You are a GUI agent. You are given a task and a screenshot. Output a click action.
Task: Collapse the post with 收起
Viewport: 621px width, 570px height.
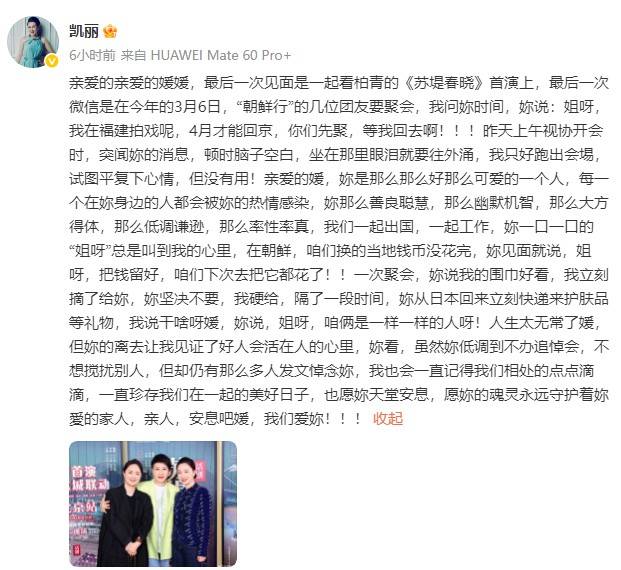coord(388,418)
